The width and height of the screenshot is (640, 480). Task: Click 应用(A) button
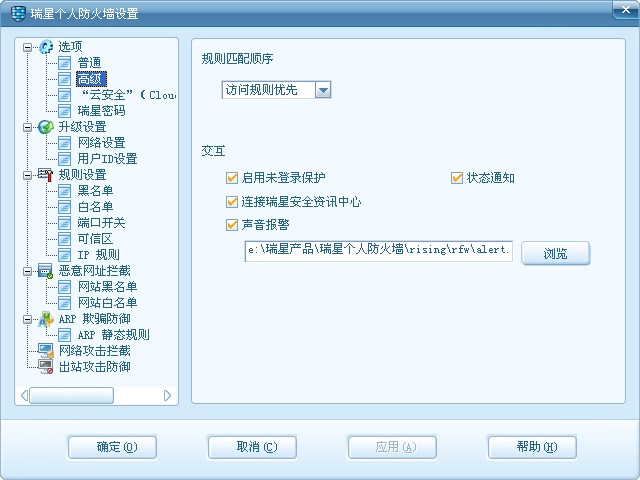[392, 447]
